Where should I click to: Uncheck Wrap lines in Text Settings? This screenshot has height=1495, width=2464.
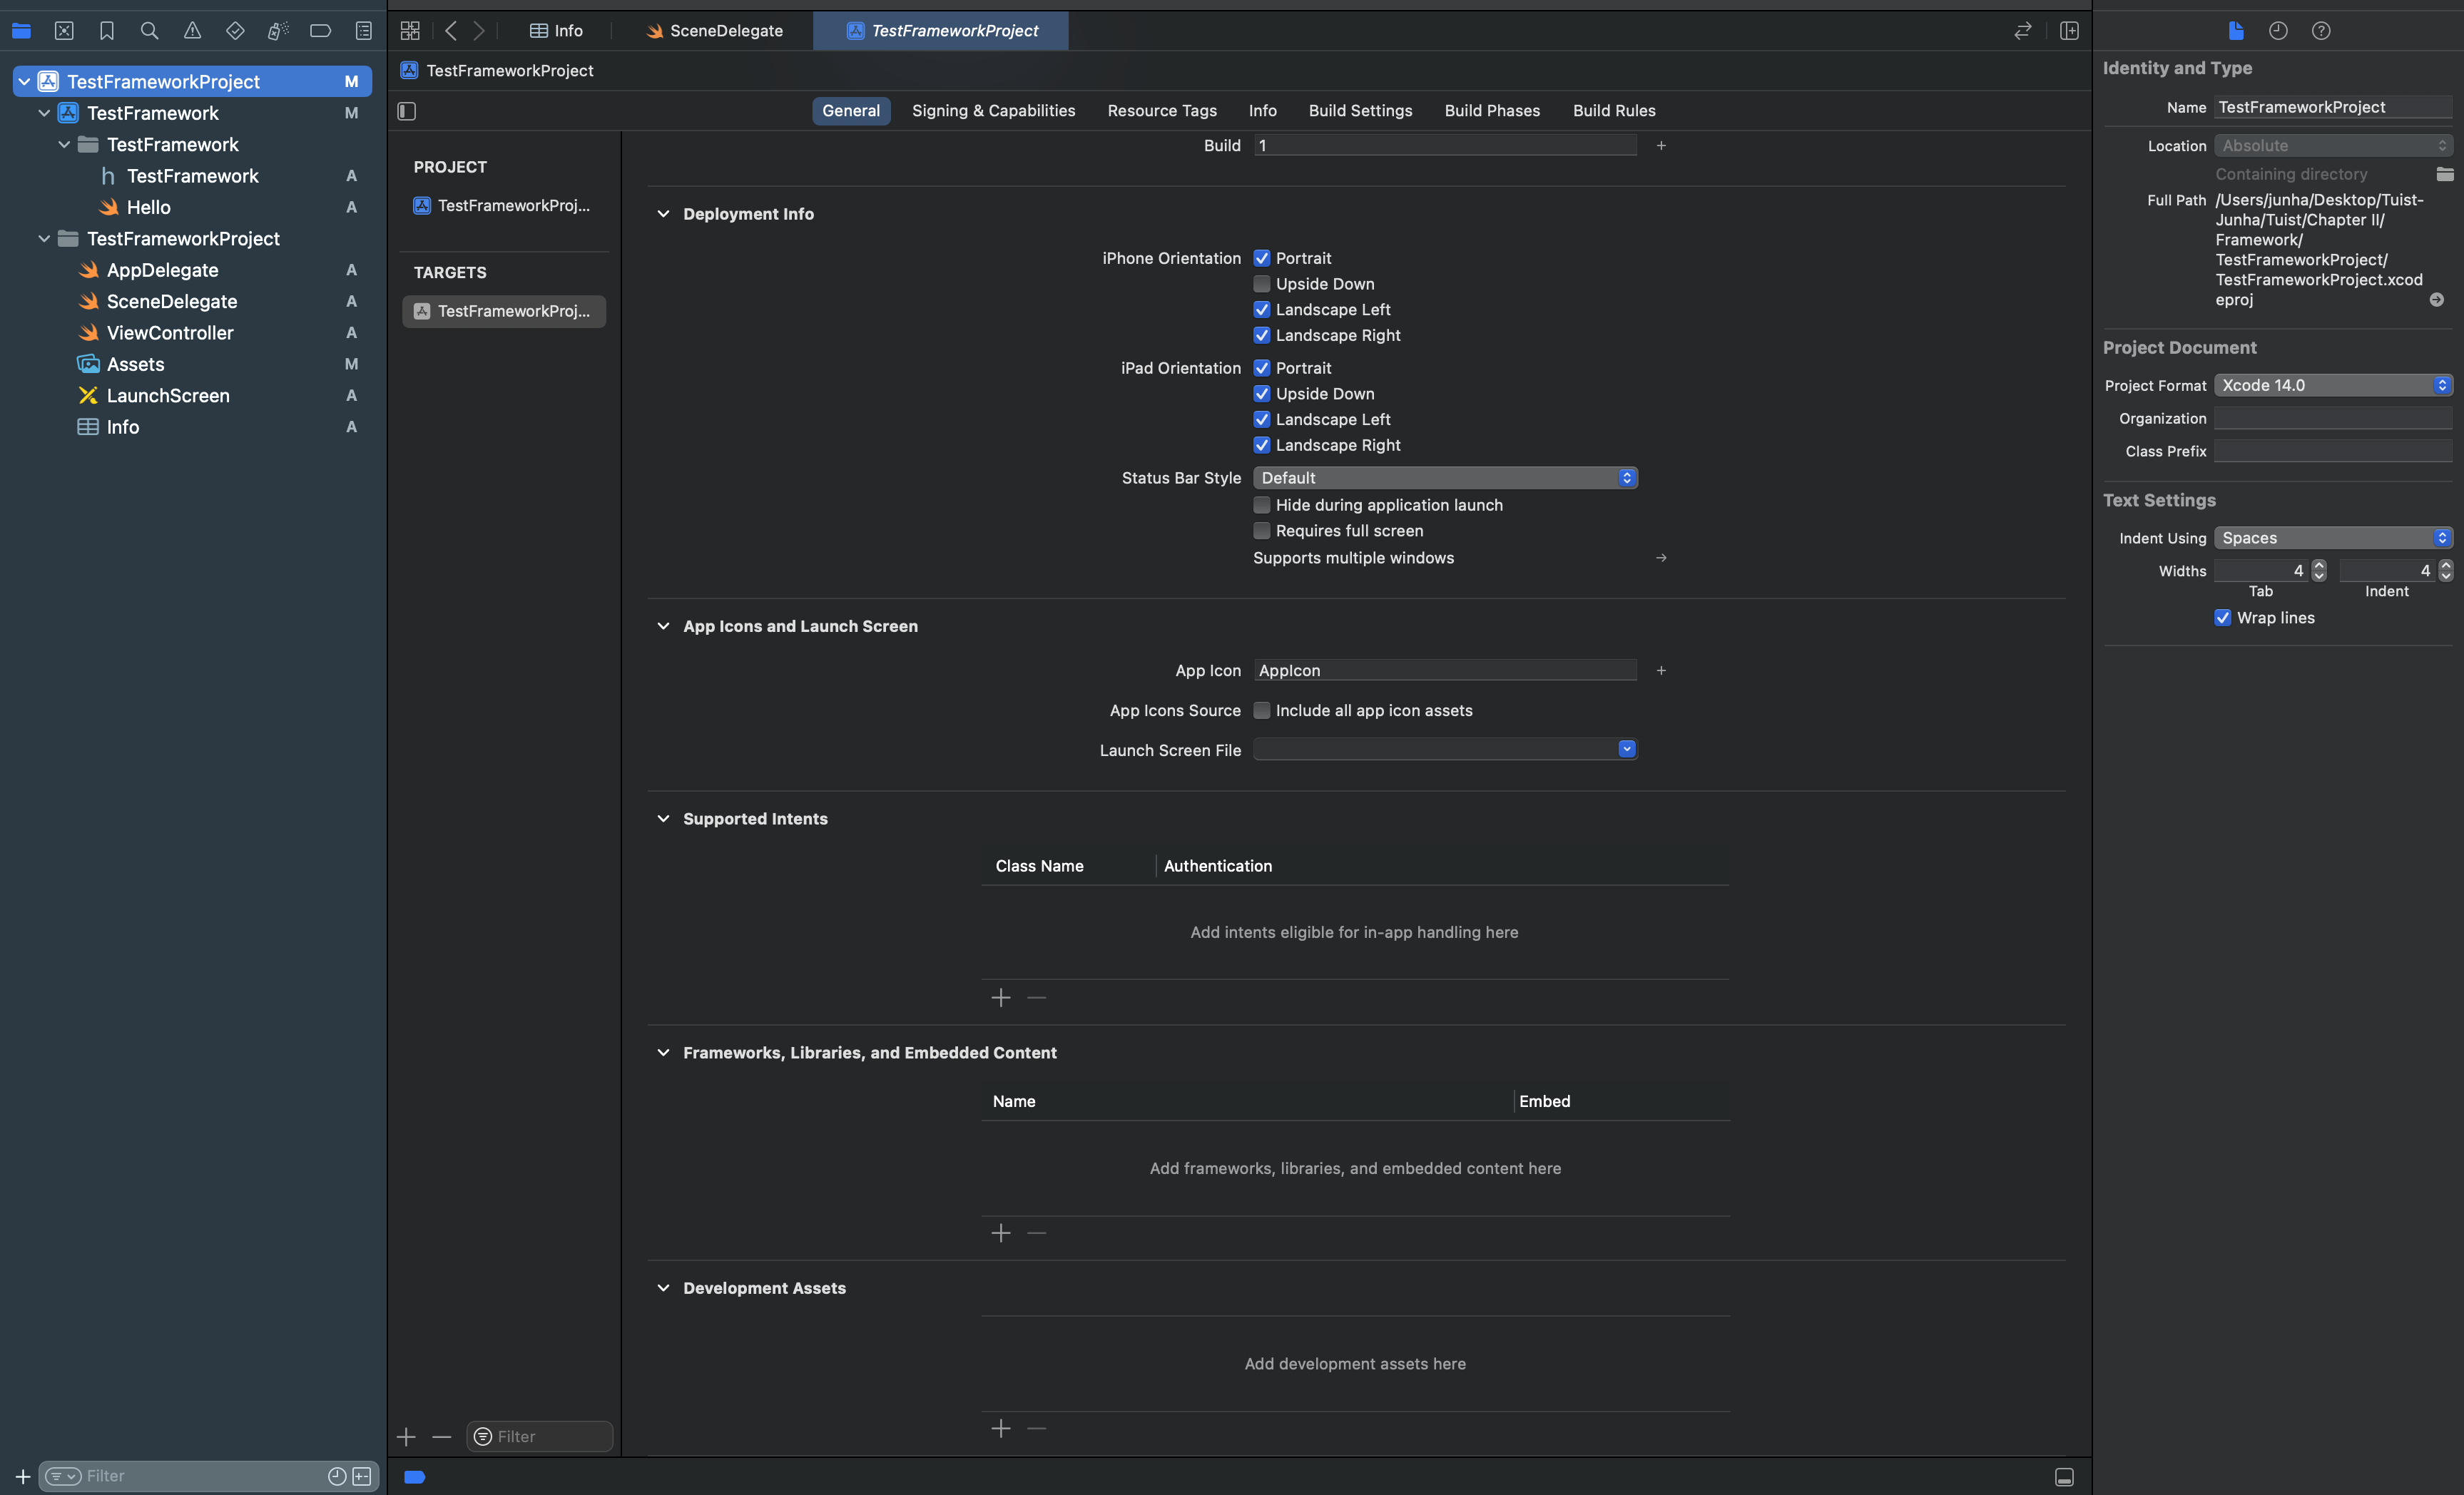(x=2223, y=618)
